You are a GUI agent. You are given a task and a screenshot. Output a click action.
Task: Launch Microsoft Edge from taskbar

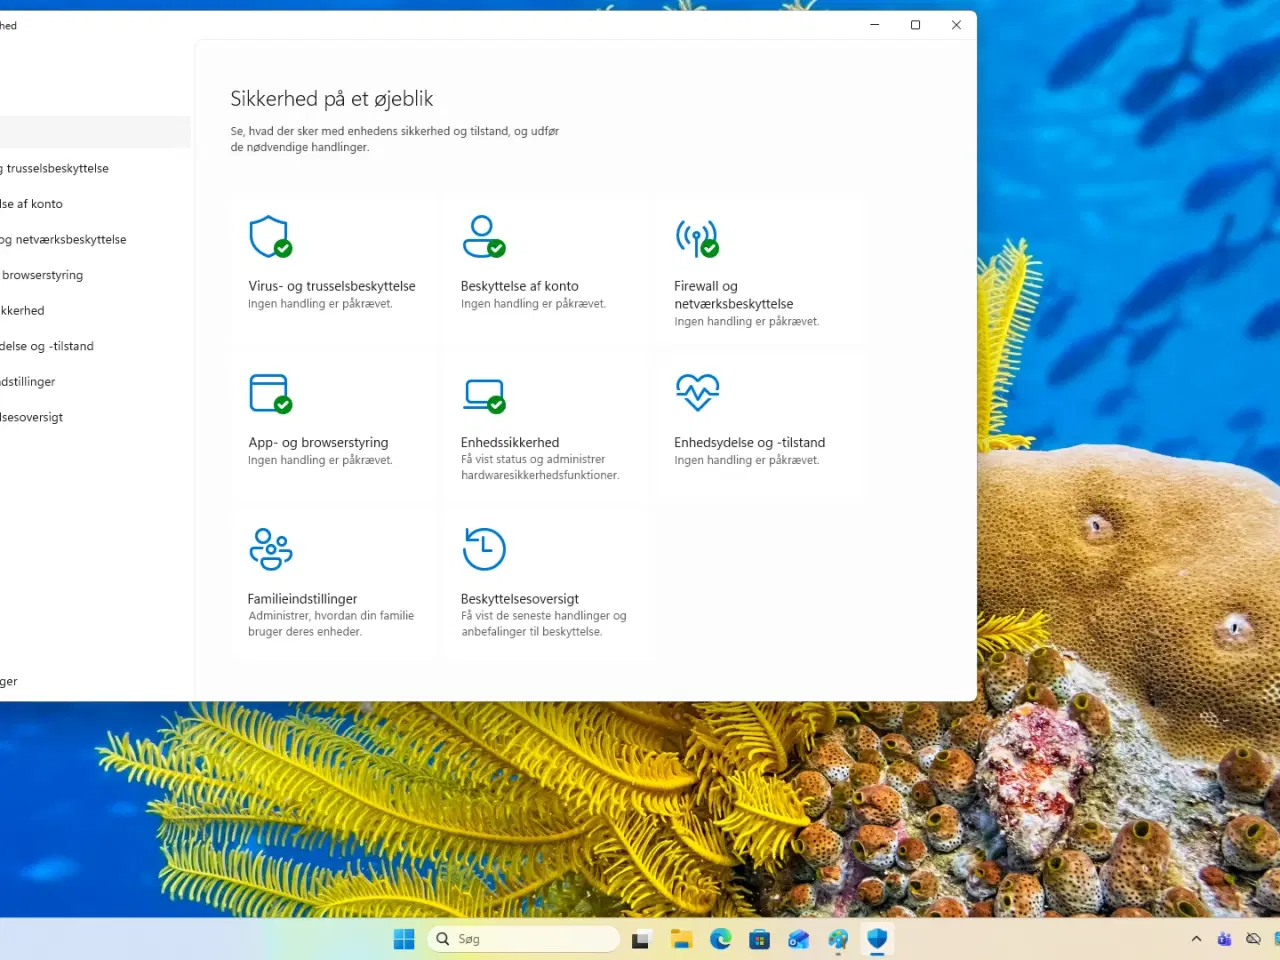point(720,939)
